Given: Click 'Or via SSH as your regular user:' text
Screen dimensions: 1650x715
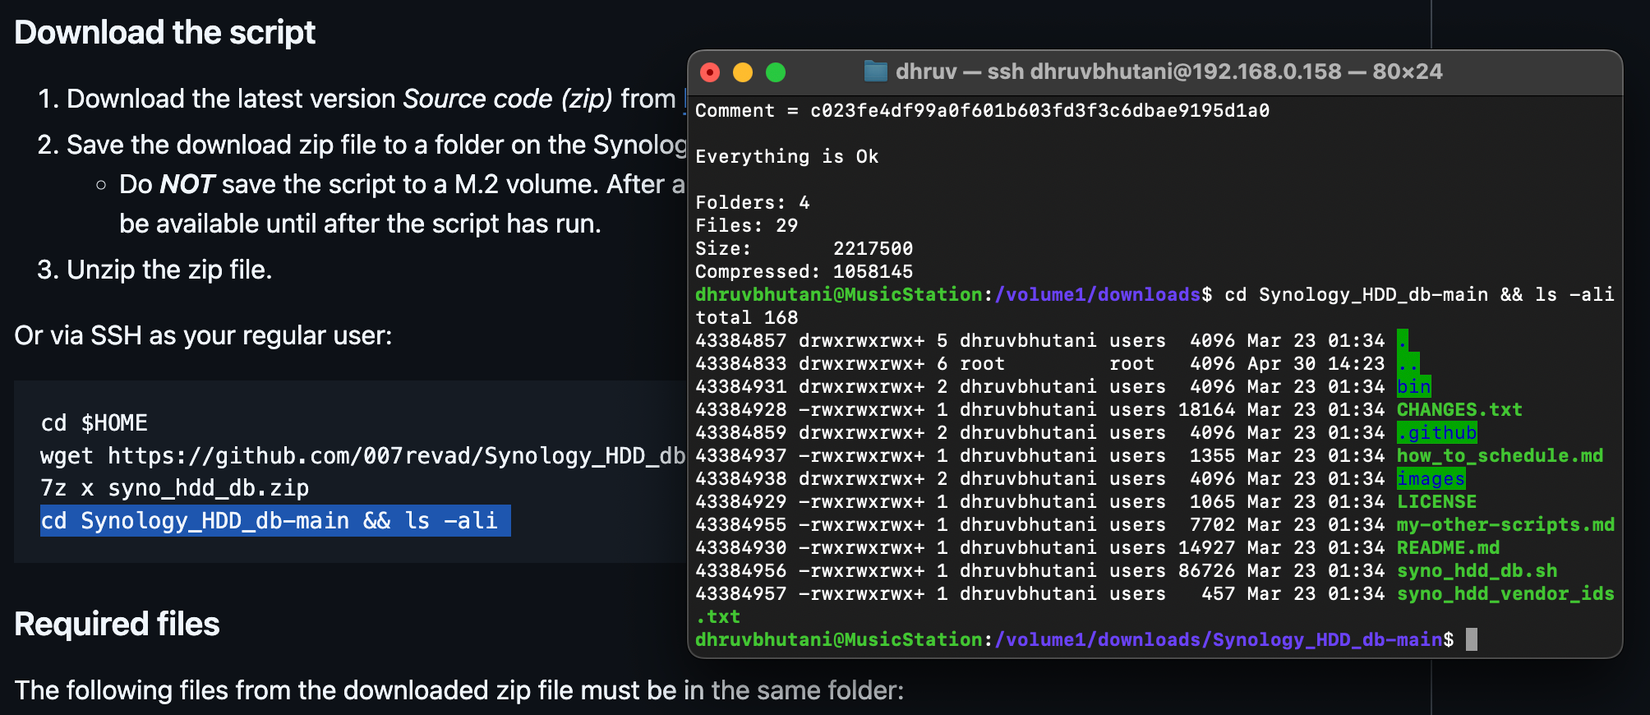Looking at the screenshot, I should tap(203, 335).
